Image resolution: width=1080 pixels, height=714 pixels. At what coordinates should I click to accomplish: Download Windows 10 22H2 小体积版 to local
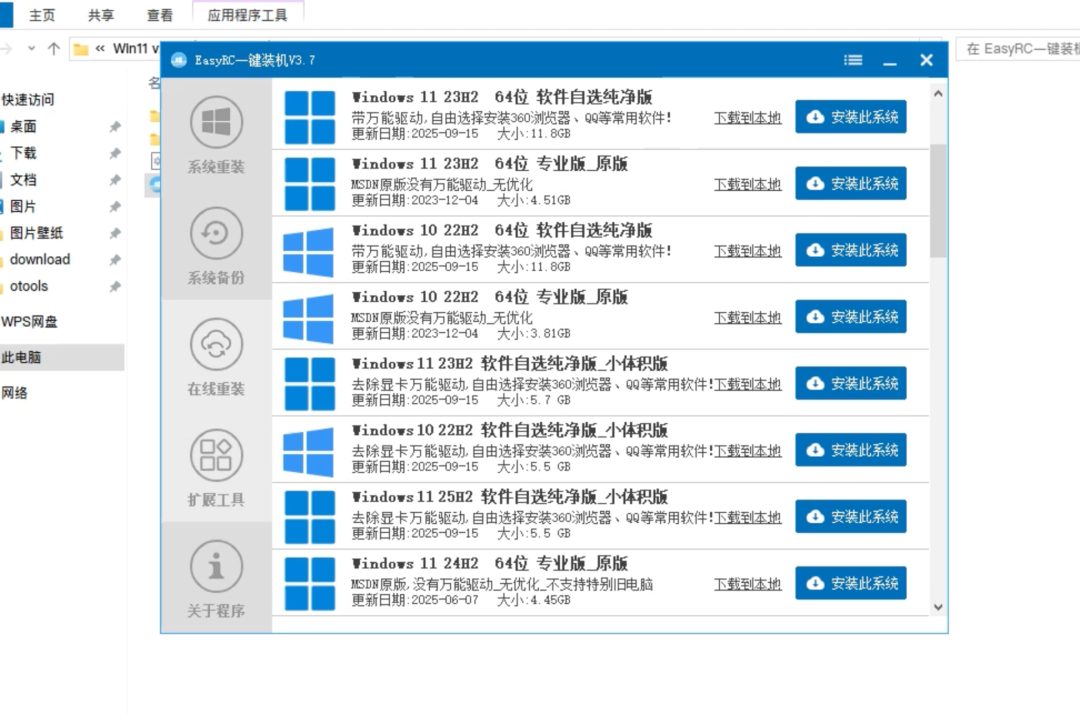747,451
